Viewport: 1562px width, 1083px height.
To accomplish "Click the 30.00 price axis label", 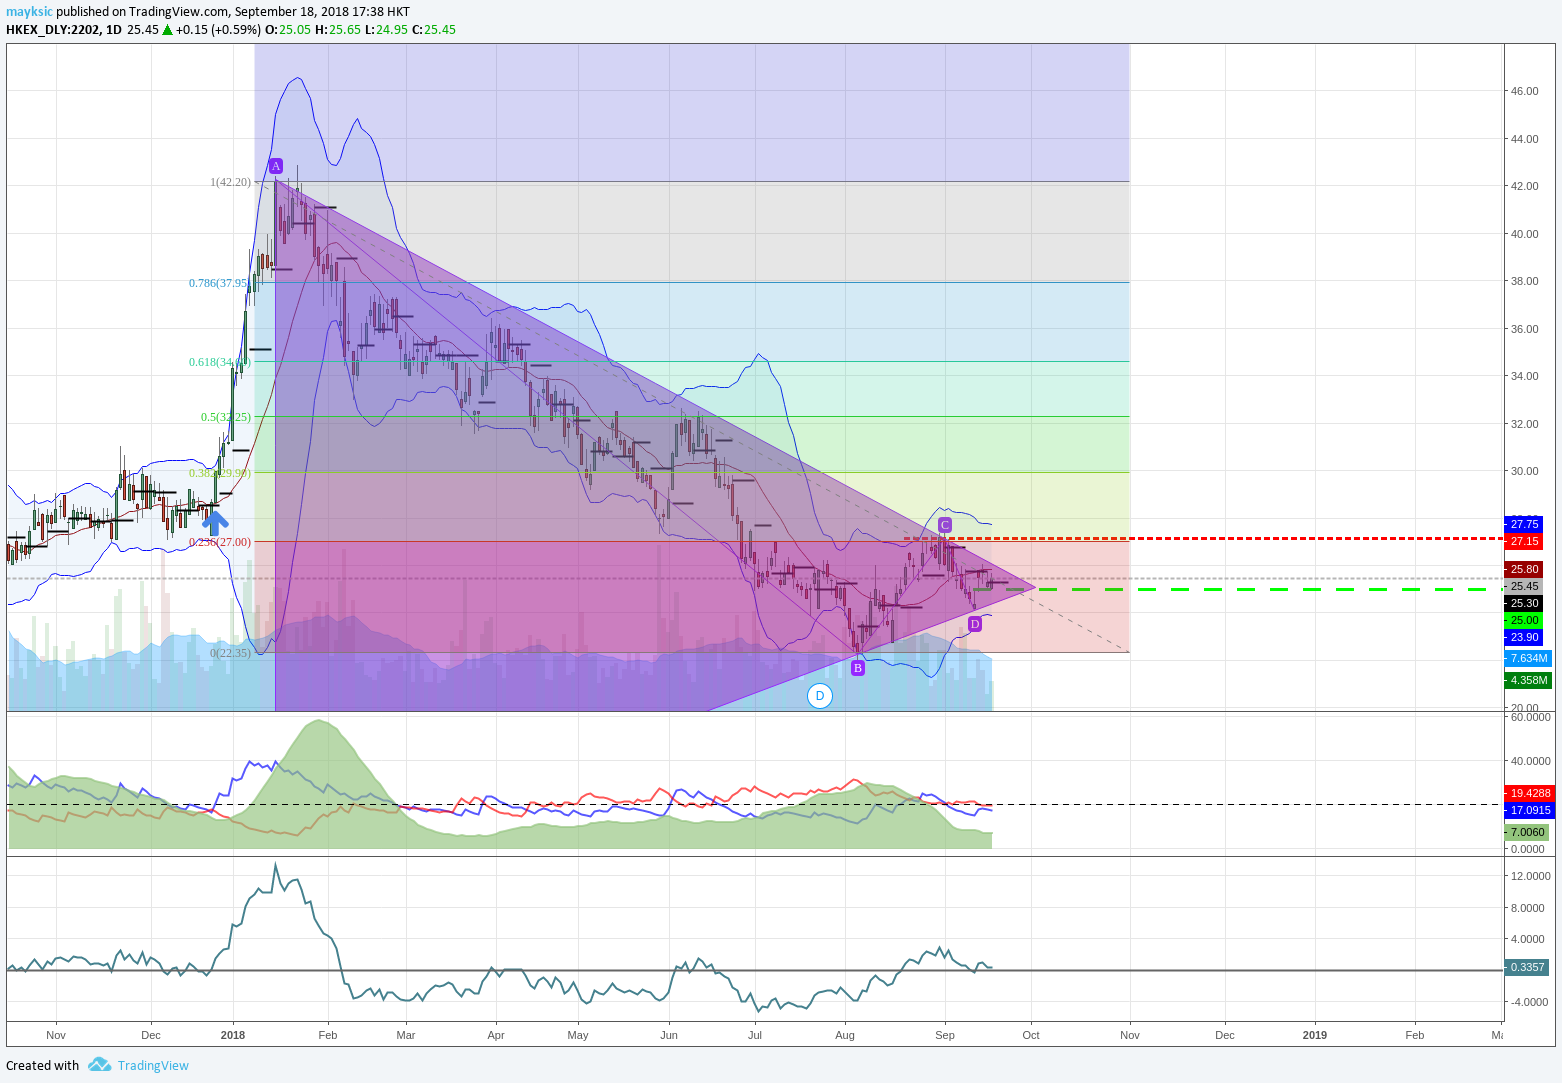I will tap(1525, 471).
